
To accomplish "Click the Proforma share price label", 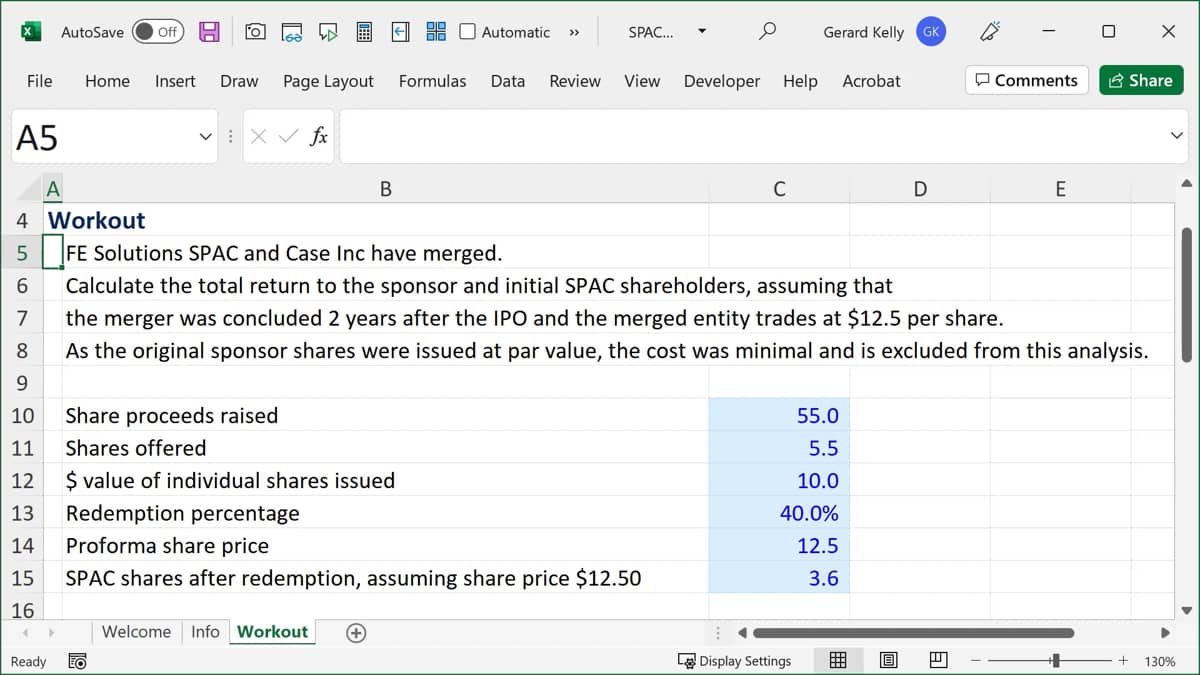I will [167, 545].
